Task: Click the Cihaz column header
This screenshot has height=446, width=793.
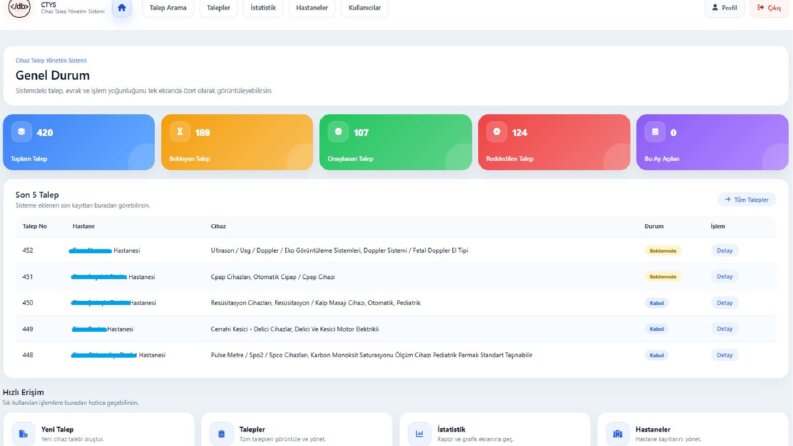Action: pyautogui.click(x=218, y=226)
